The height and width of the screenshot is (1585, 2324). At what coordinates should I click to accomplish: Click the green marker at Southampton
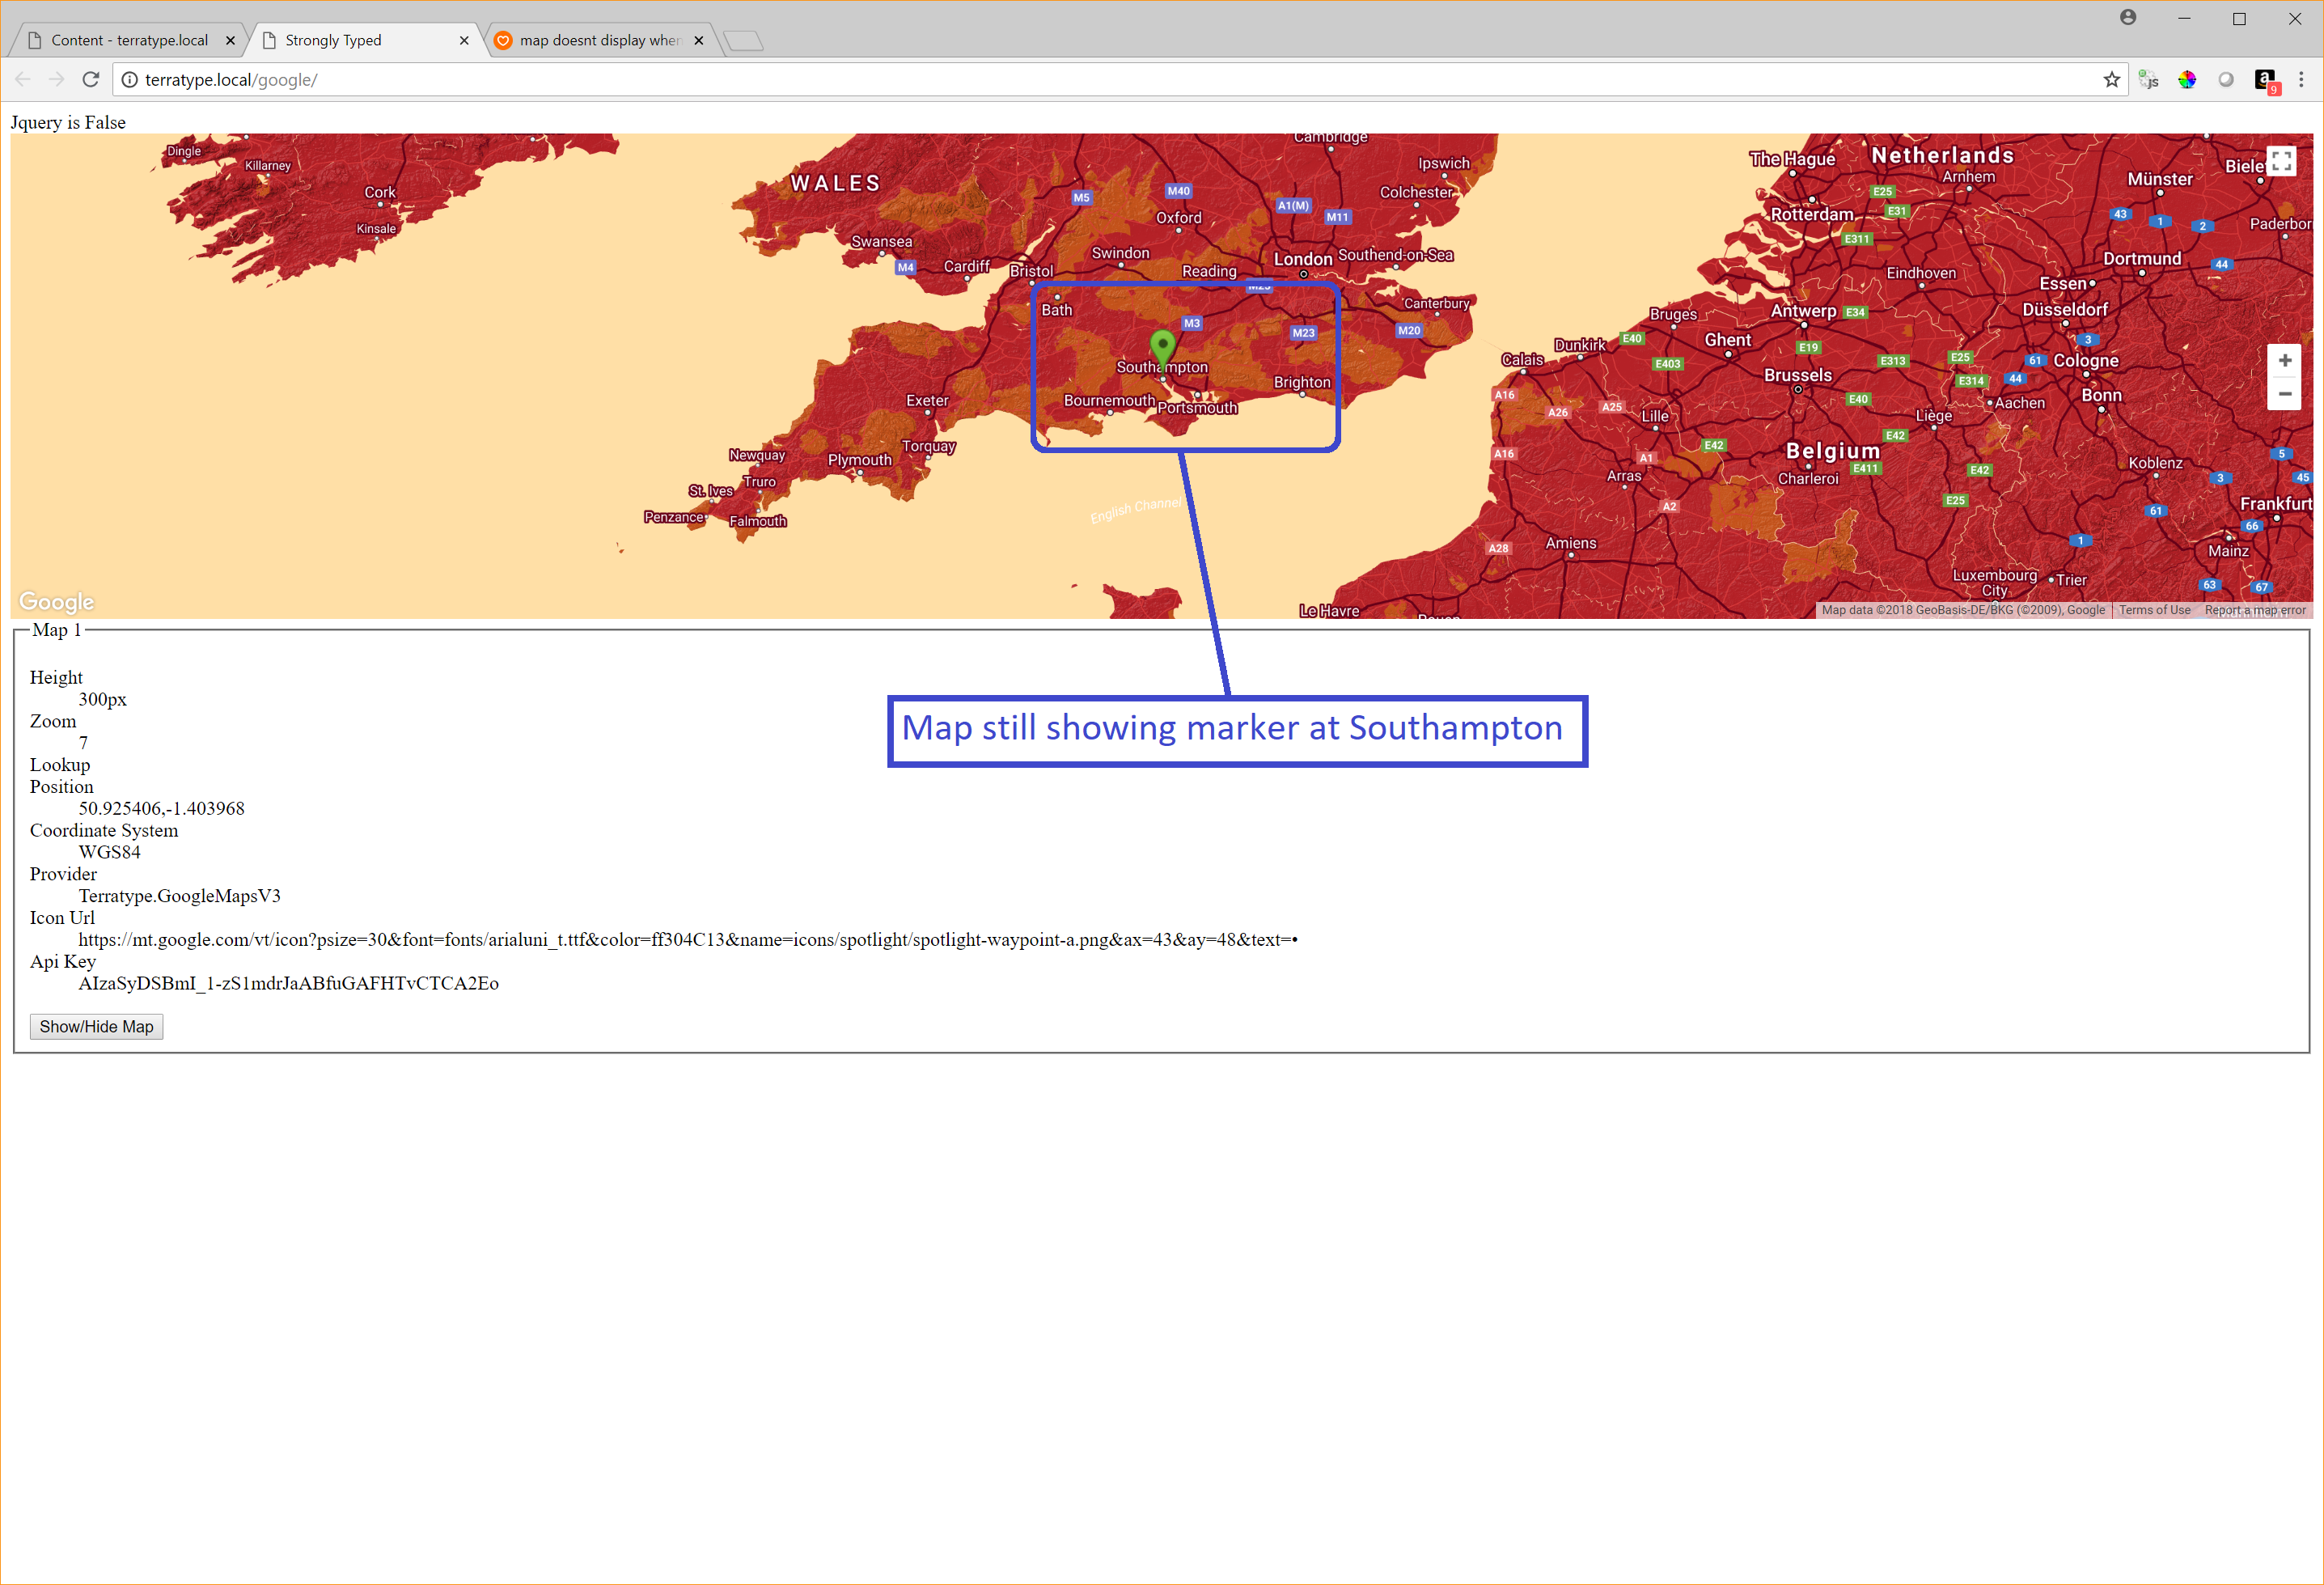click(1162, 349)
